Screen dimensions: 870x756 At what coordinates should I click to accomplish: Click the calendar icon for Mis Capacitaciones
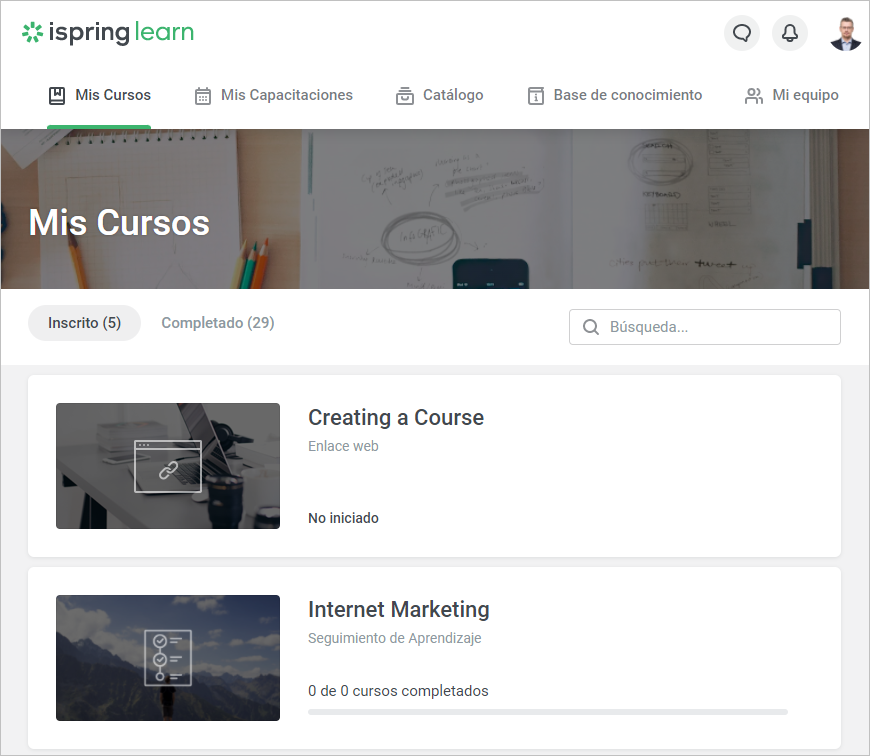(203, 96)
